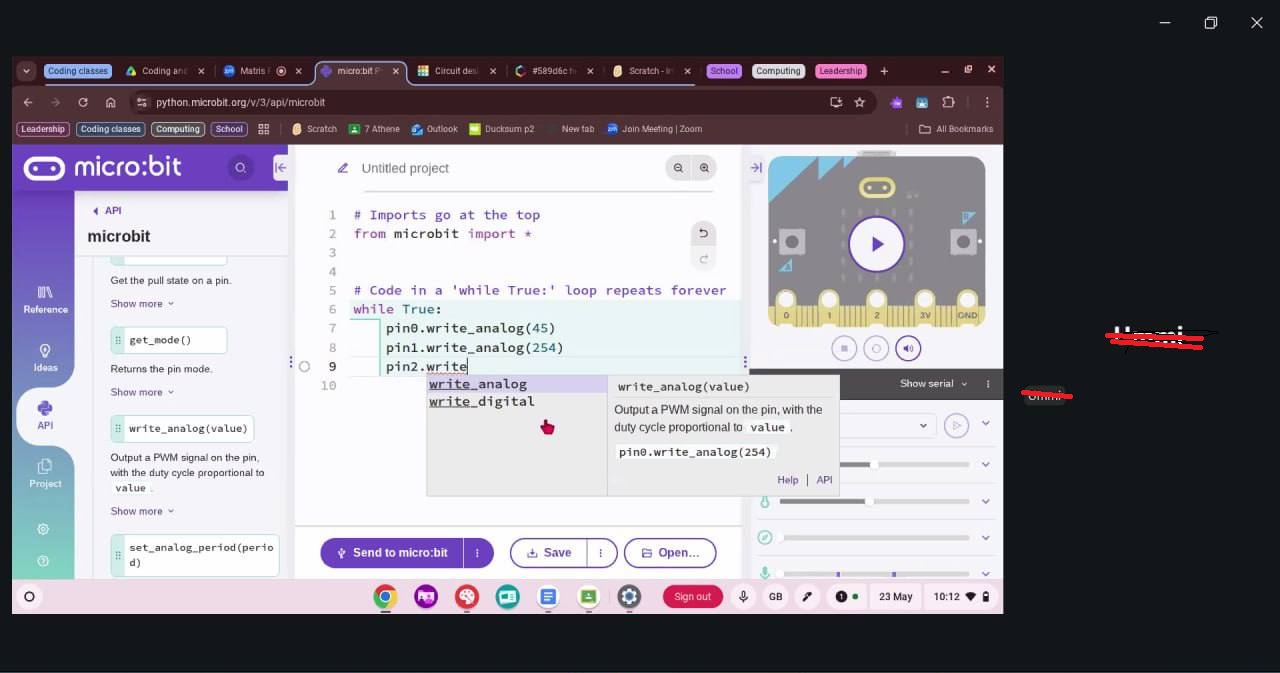Select the API sidebar tab
1280x673 pixels.
(45, 415)
